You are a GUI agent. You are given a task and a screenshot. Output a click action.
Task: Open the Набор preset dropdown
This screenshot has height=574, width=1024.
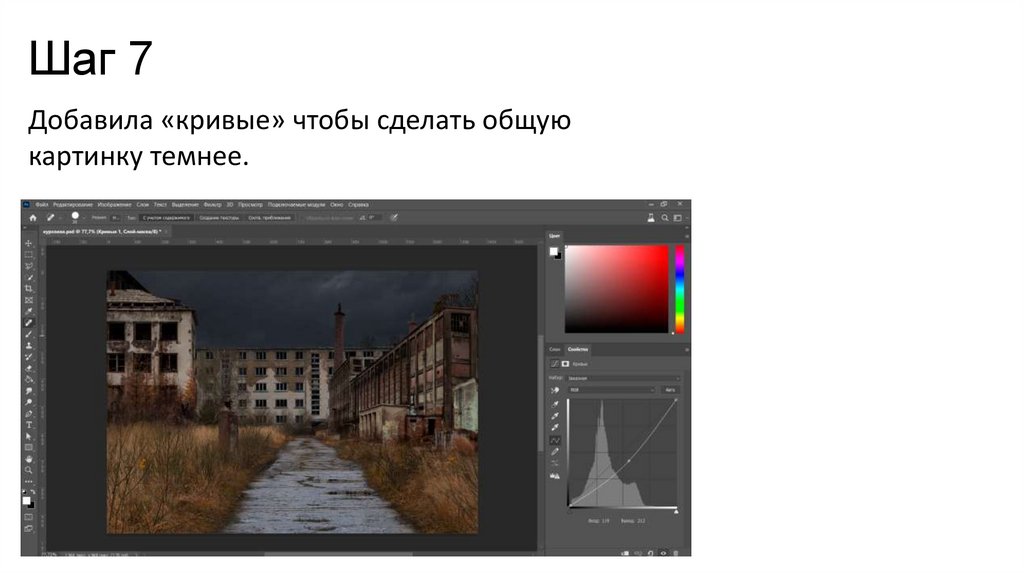pos(624,378)
